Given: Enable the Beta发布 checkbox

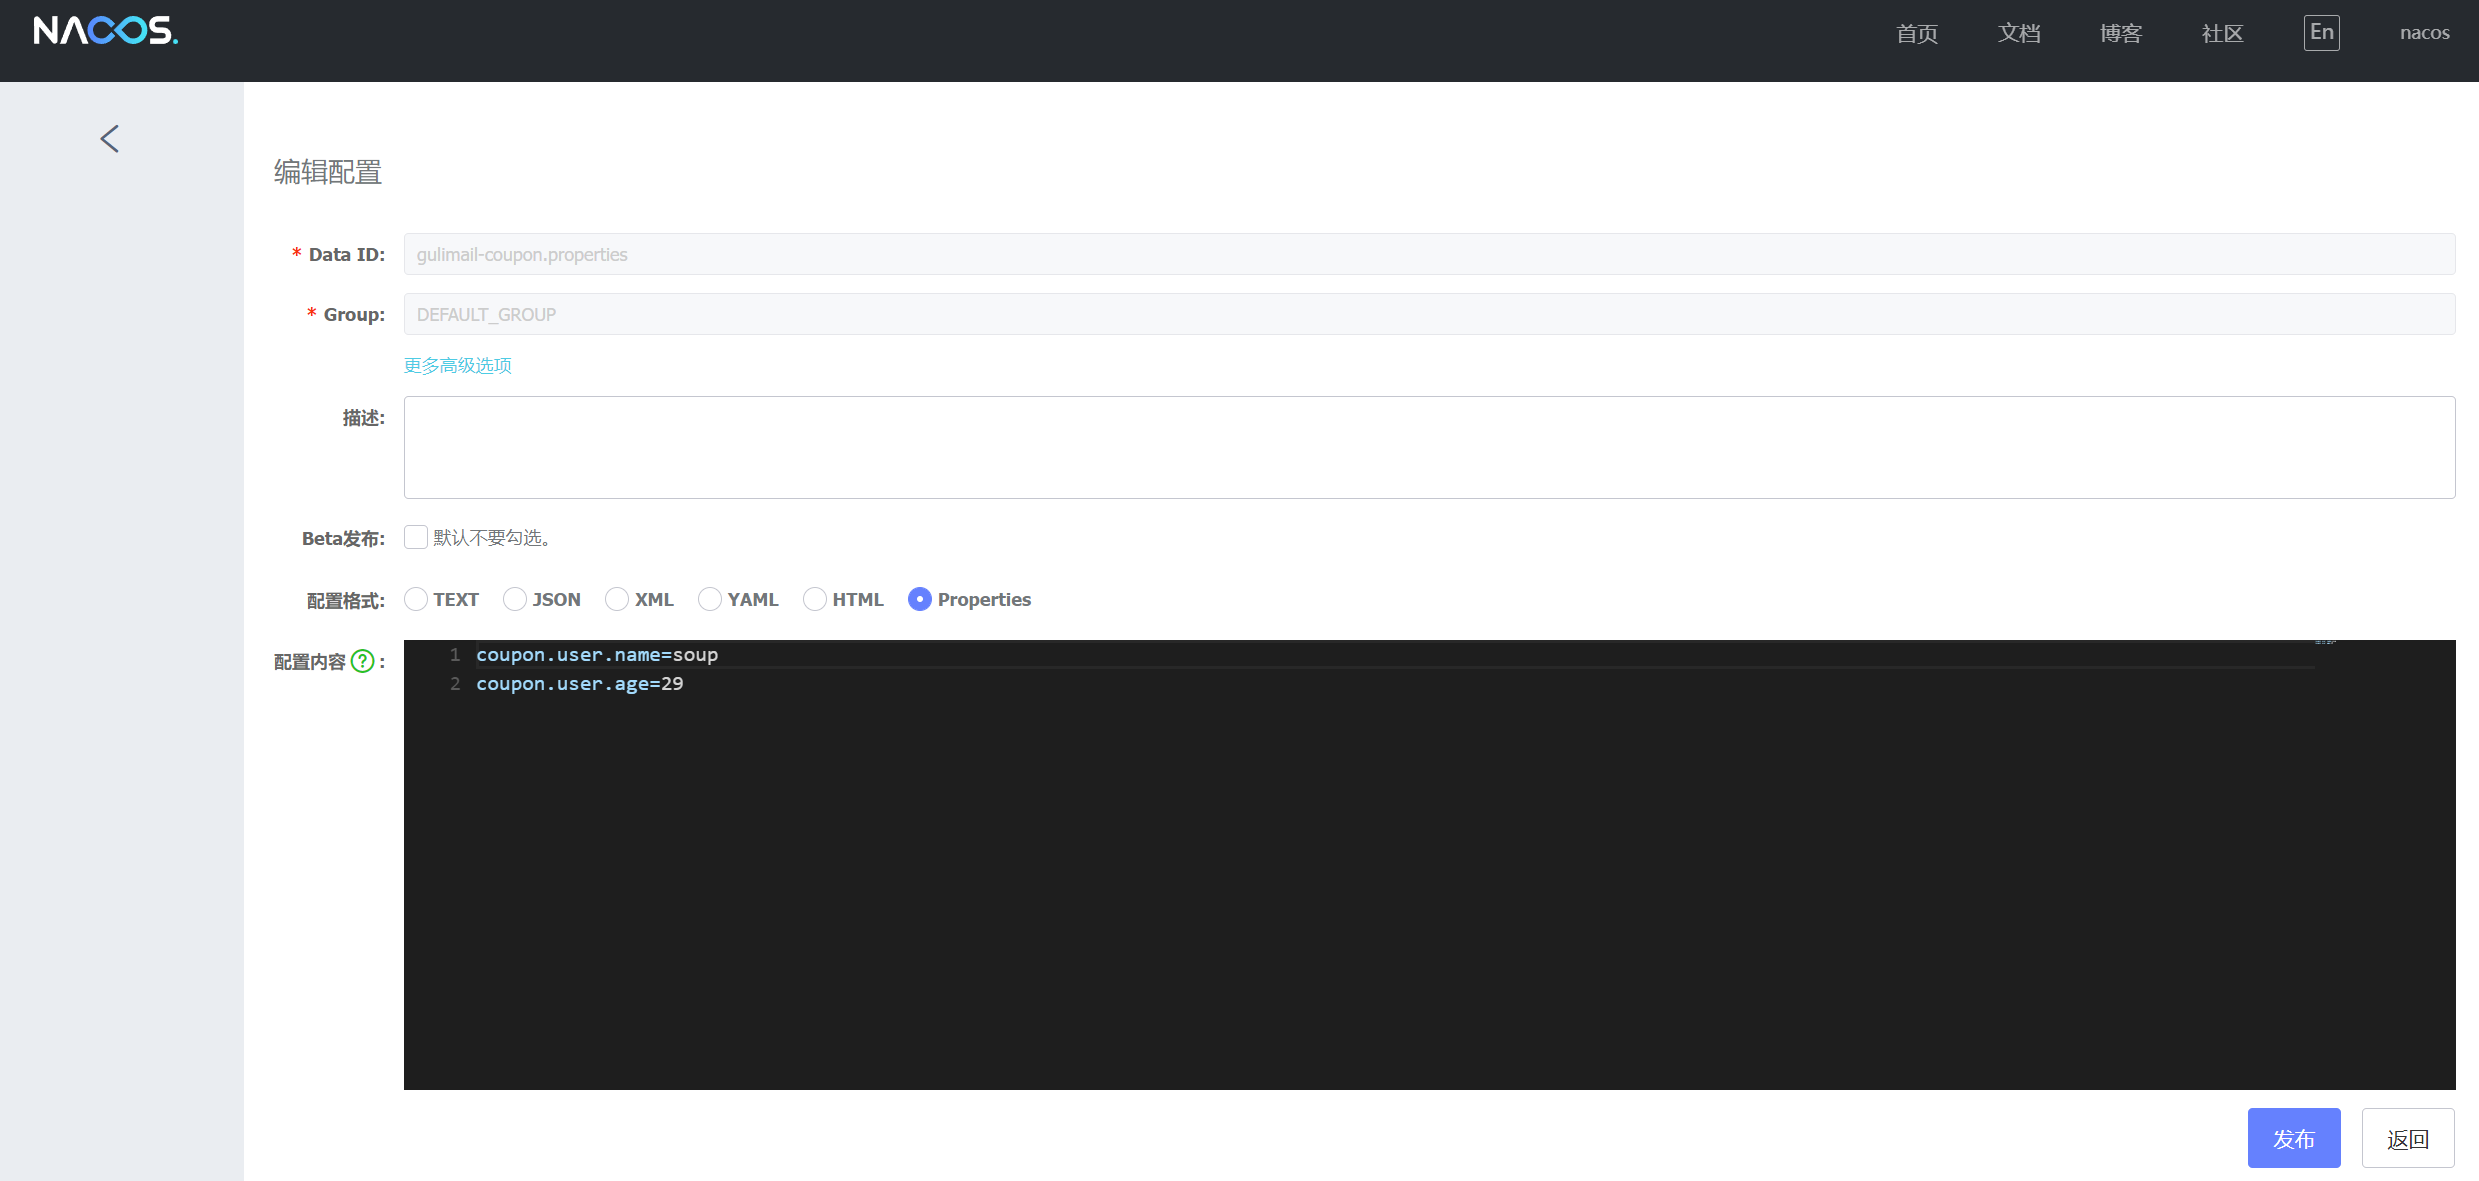Looking at the screenshot, I should tap(416, 537).
